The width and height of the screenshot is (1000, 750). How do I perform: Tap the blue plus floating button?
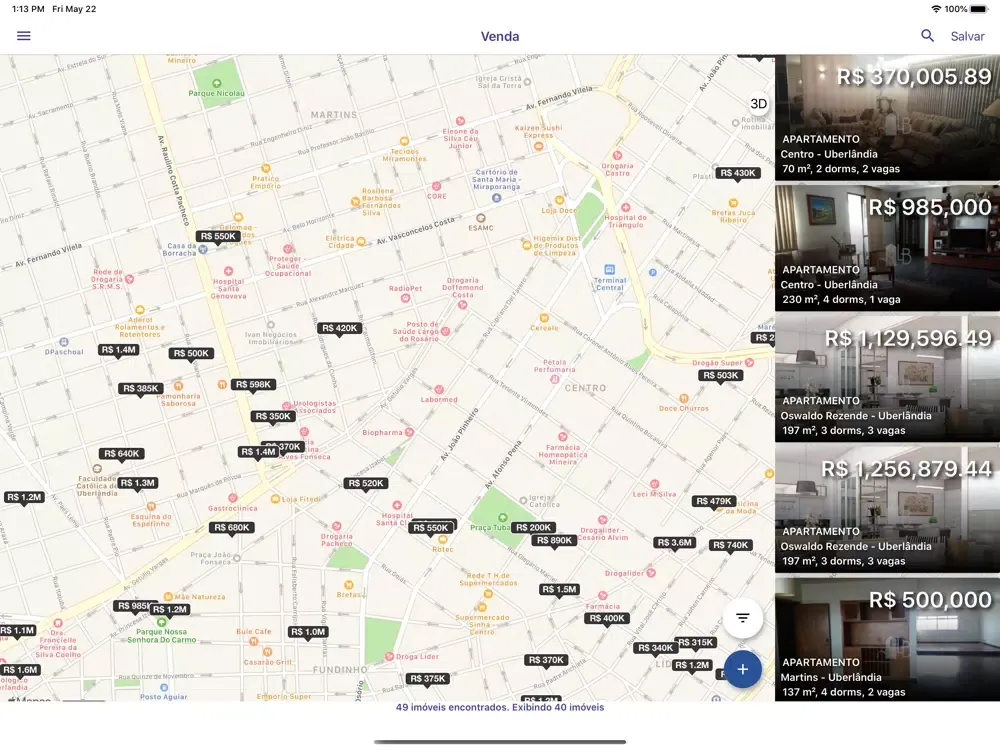742,669
